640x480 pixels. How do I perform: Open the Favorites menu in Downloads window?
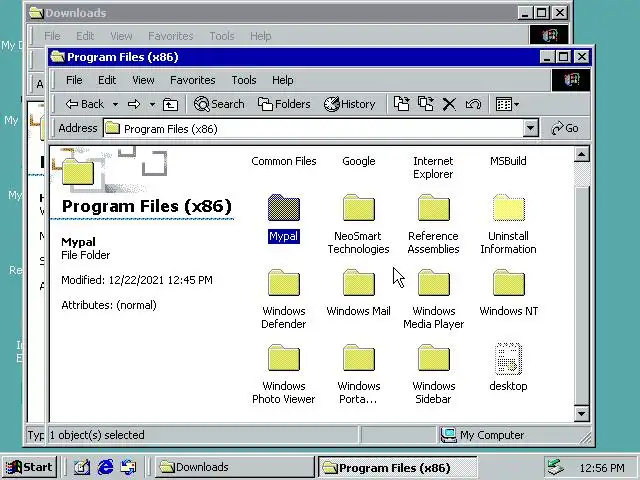pyautogui.click(x=171, y=36)
